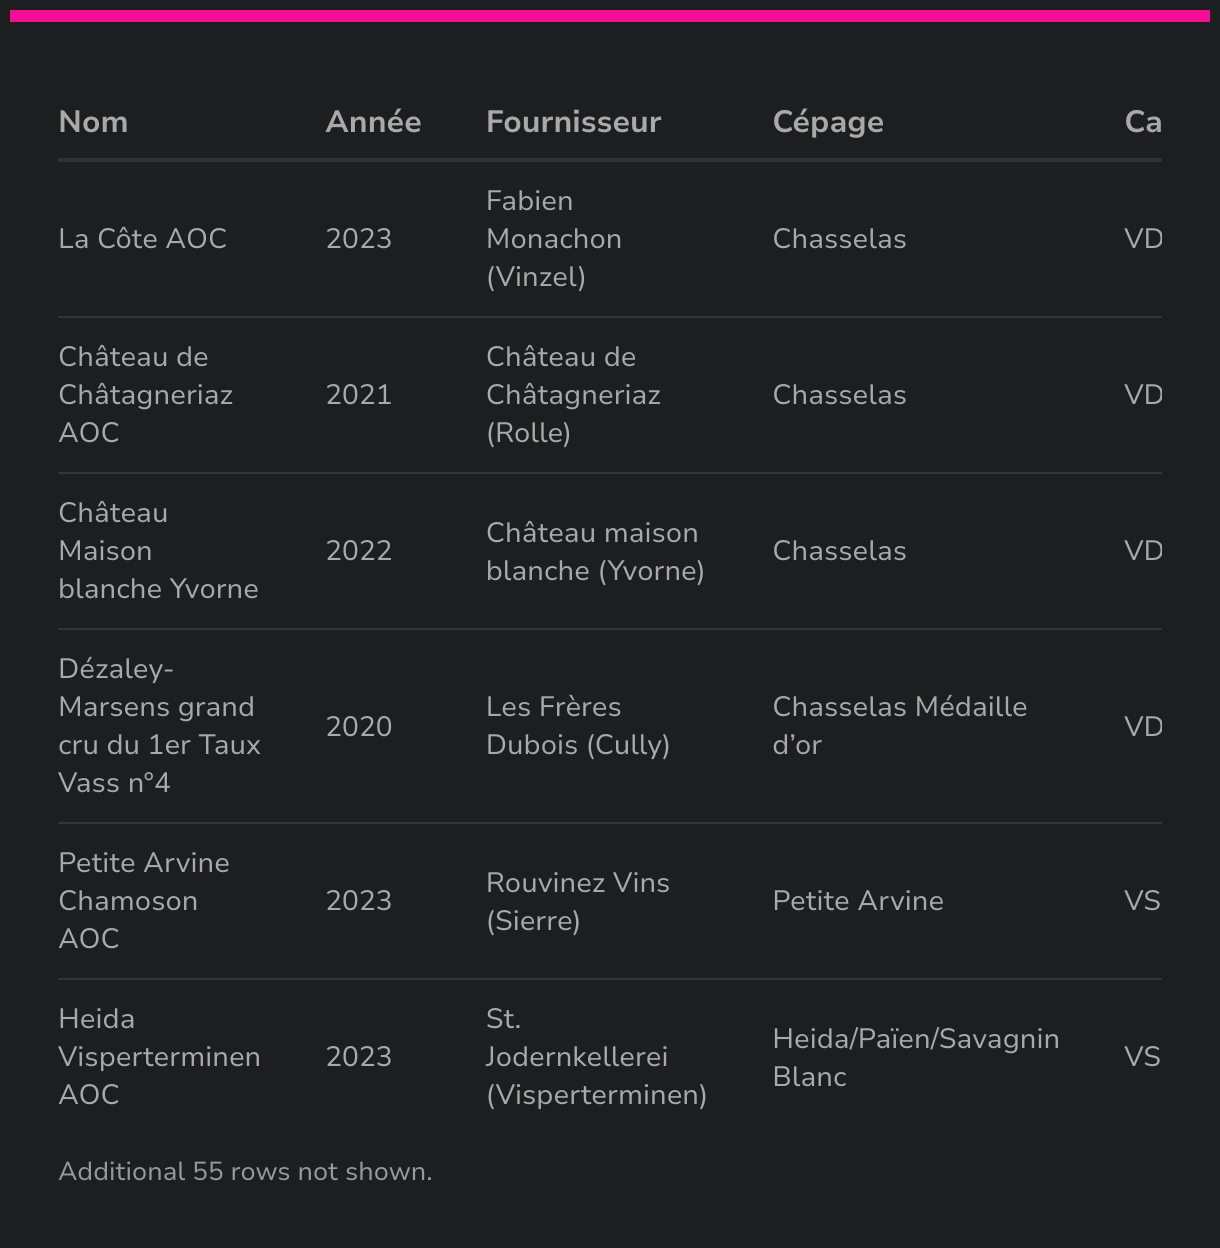Image resolution: width=1220 pixels, height=1248 pixels.
Task: Select the Château Maison blanche Yvorne name cell
Action: tap(158, 551)
